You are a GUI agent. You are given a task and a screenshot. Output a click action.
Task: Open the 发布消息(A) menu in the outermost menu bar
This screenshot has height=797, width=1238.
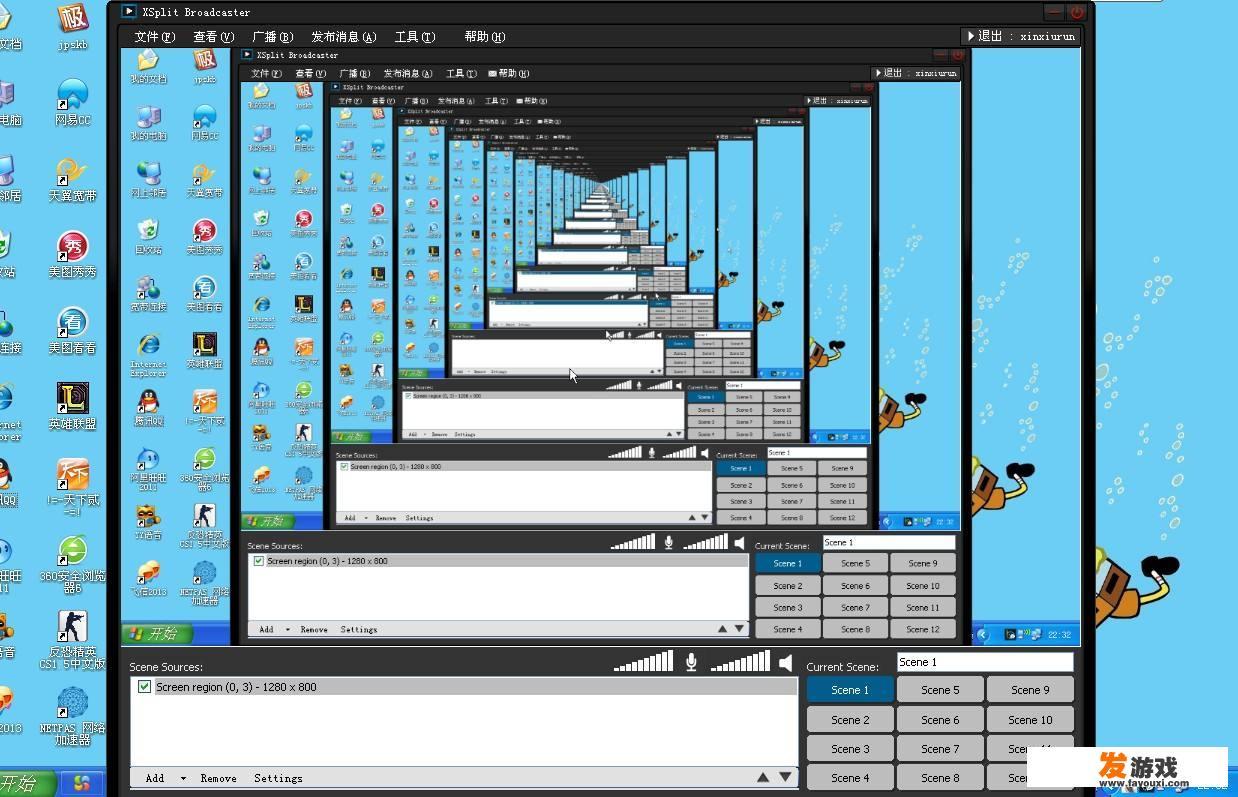click(x=343, y=37)
